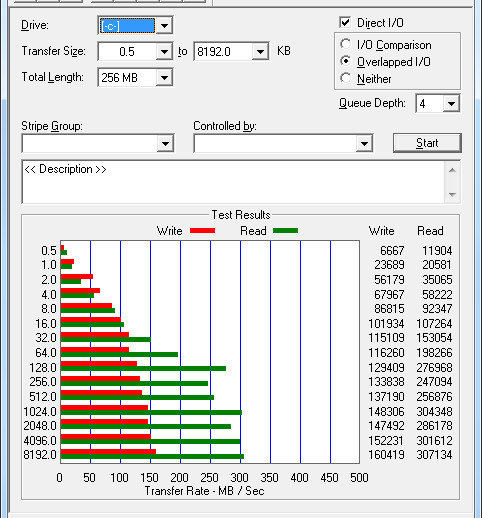The width and height of the screenshot is (482, 518).
Task: Open the Drive selection dropdown
Action: tap(164, 25)
